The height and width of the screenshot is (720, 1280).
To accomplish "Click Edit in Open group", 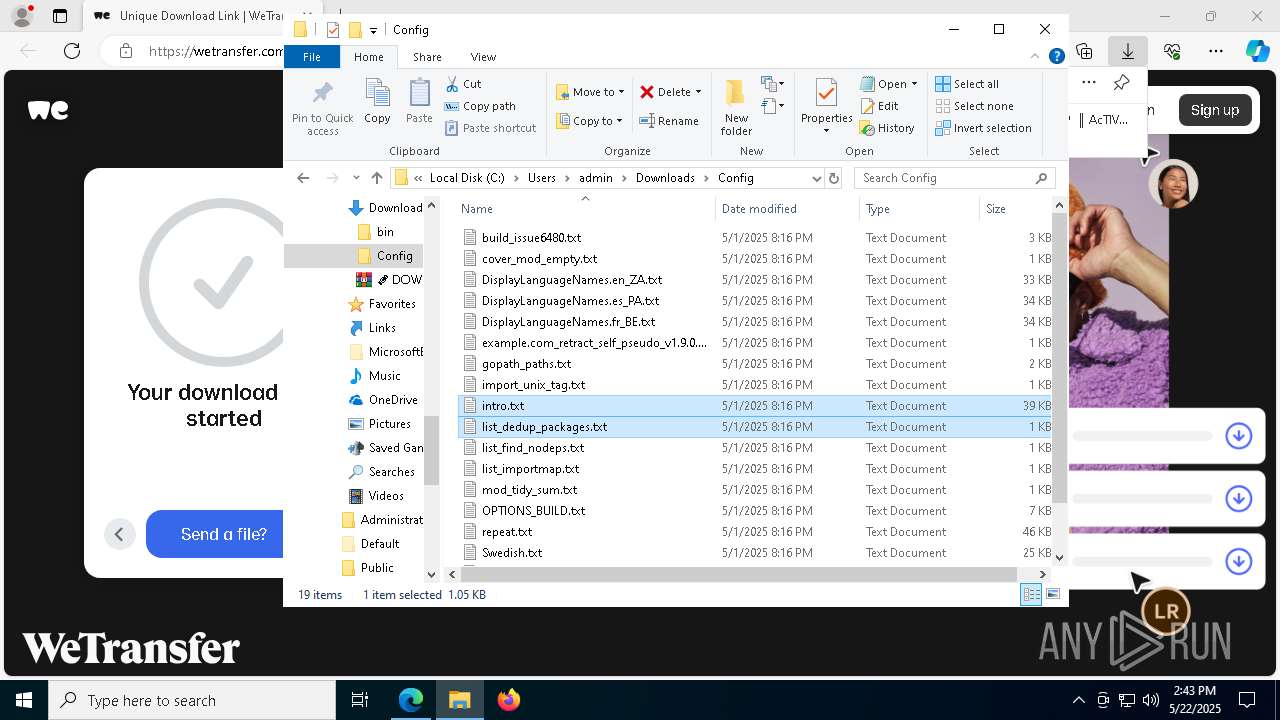I will (879, 106).
